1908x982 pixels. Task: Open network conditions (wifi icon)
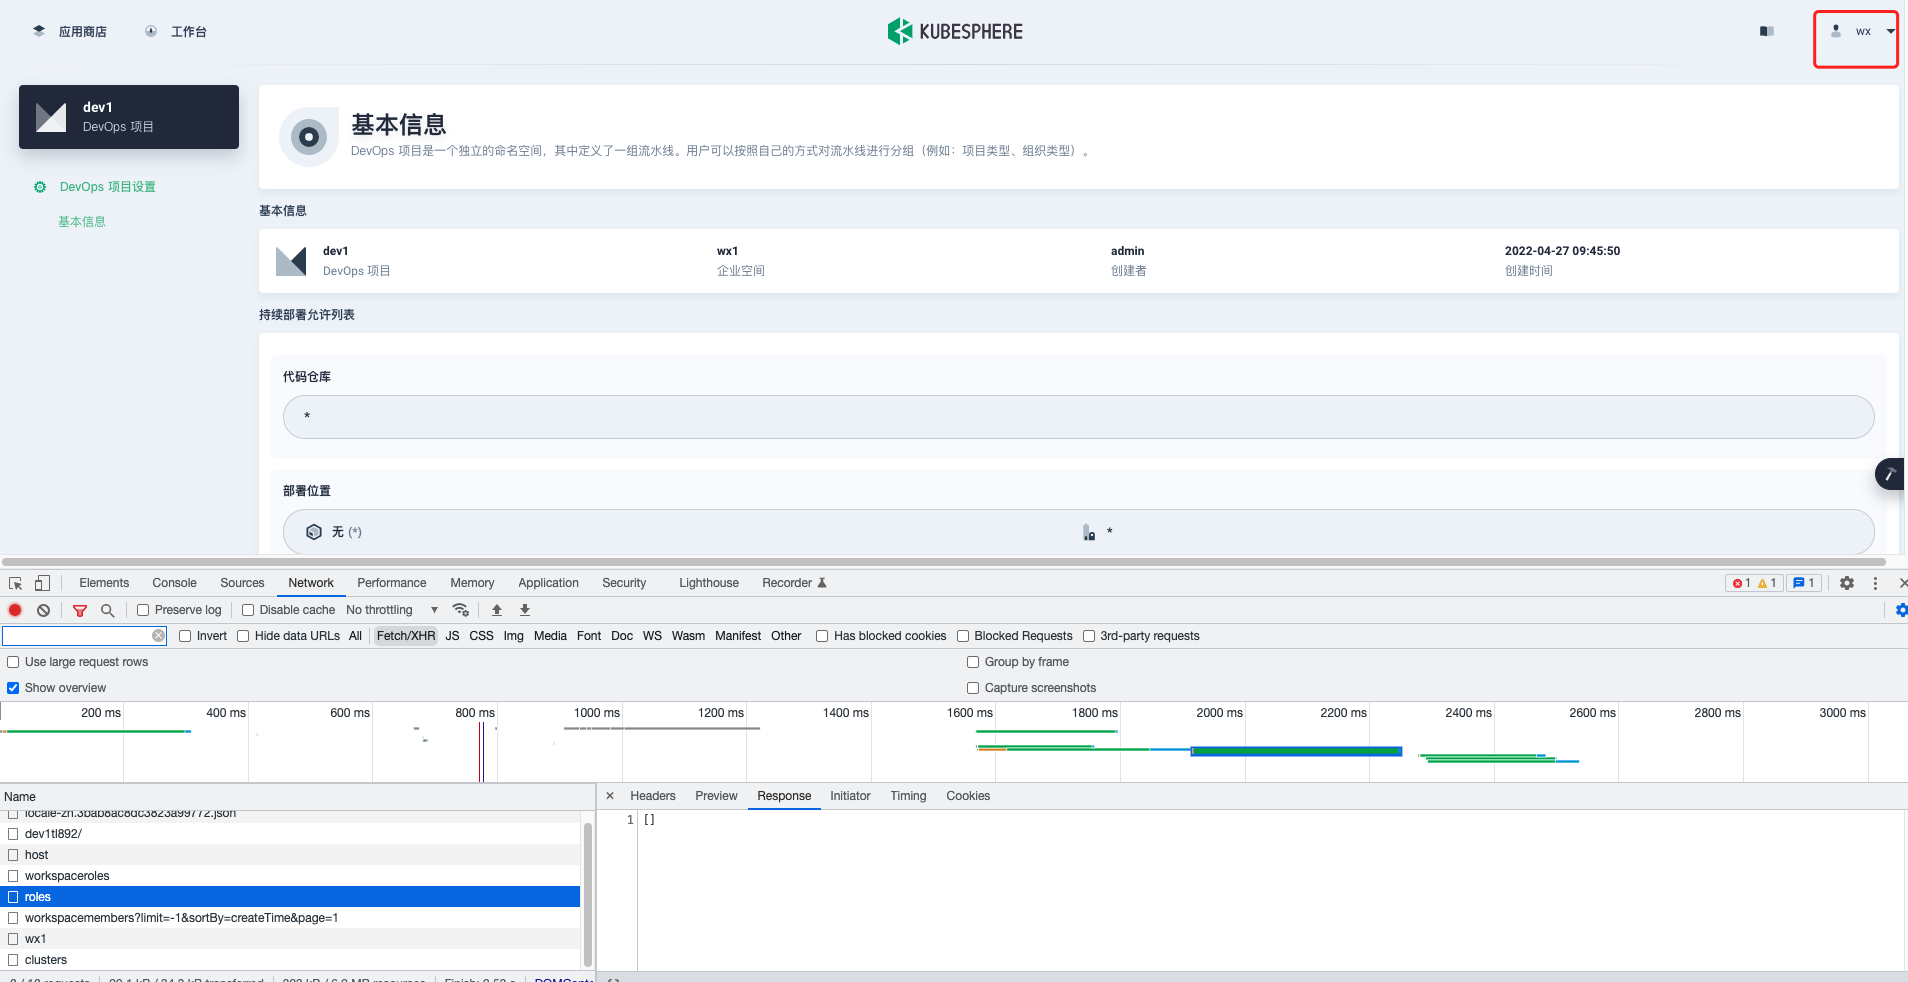460,610
